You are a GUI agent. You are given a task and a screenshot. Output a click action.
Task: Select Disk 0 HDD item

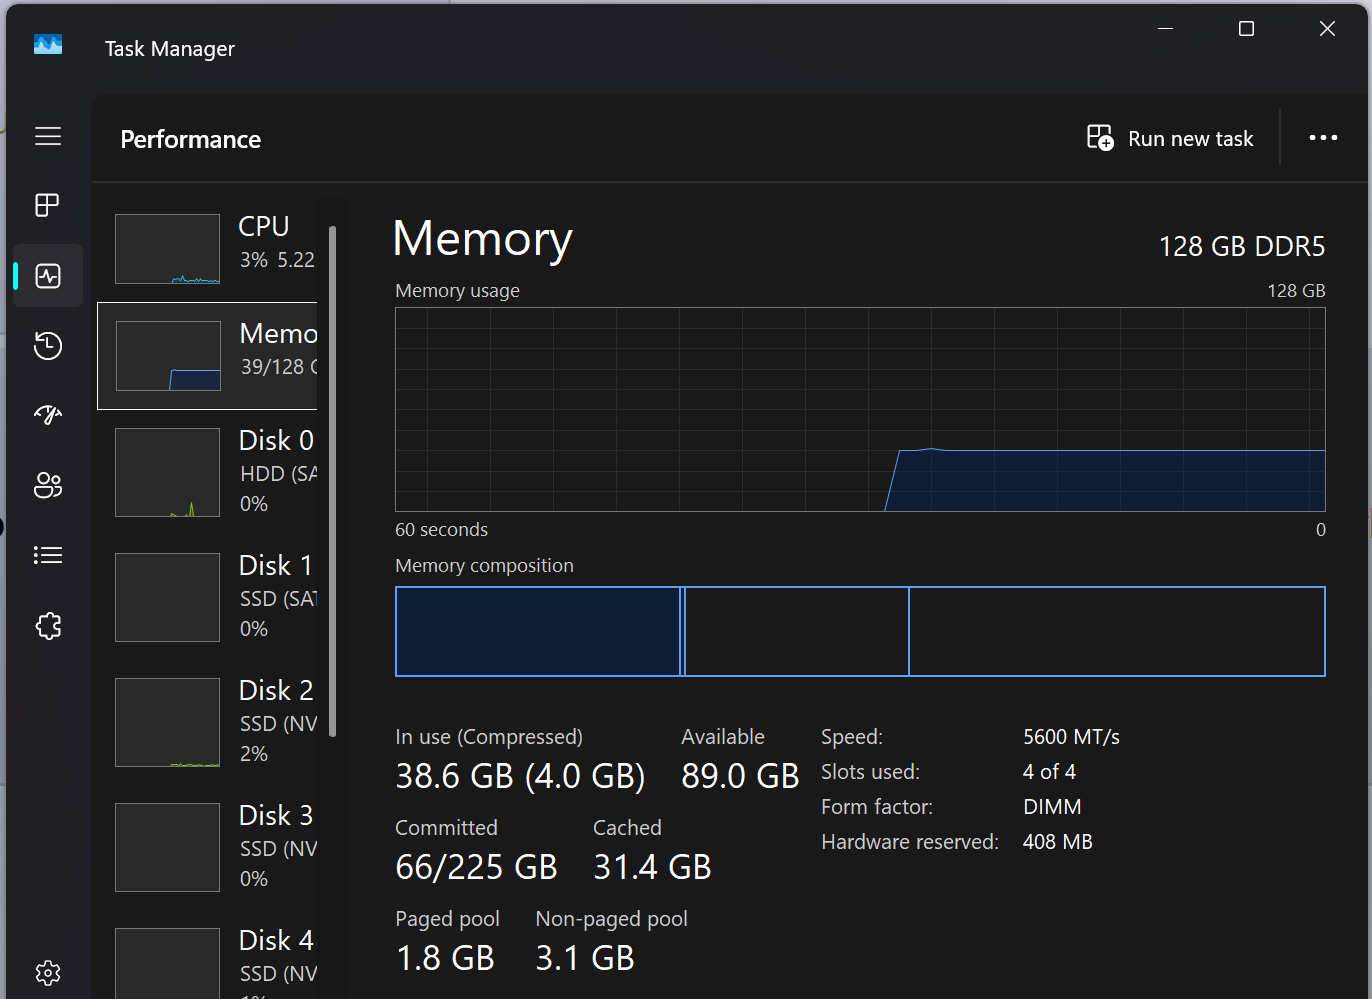point(207,472)
